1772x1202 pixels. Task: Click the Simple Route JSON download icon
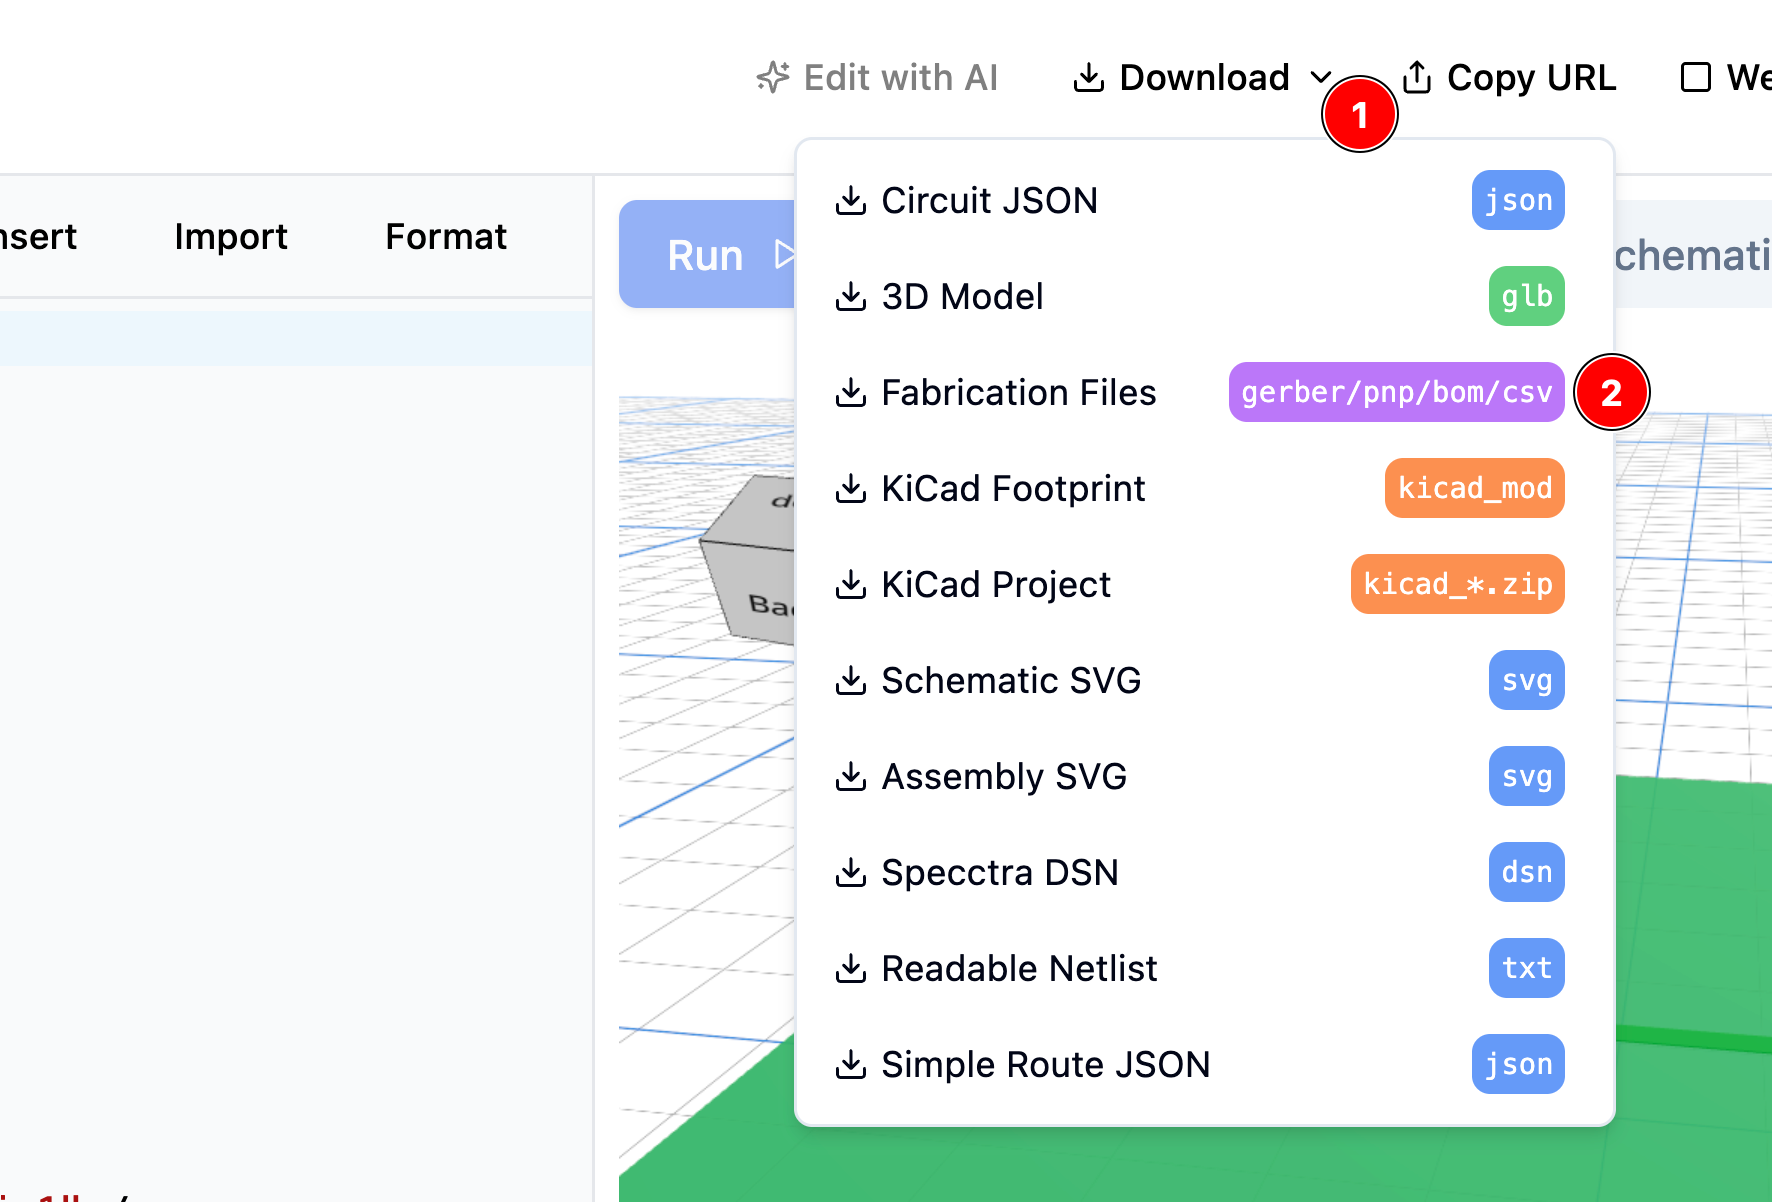(x=852, y=1064)
